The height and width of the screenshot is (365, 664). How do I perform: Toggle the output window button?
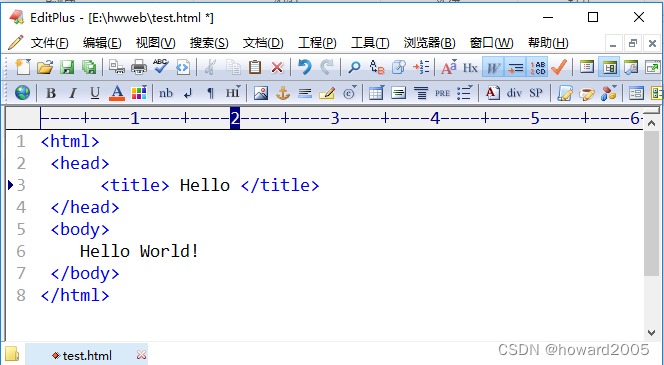(x=631, y=67)
